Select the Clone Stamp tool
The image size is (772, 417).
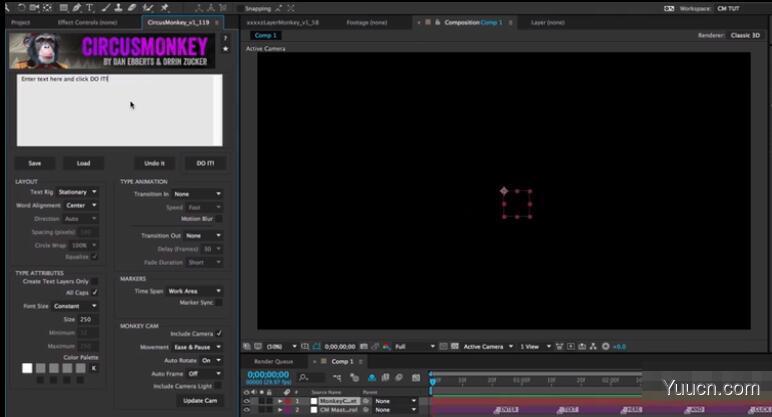[x=118, y=7]
